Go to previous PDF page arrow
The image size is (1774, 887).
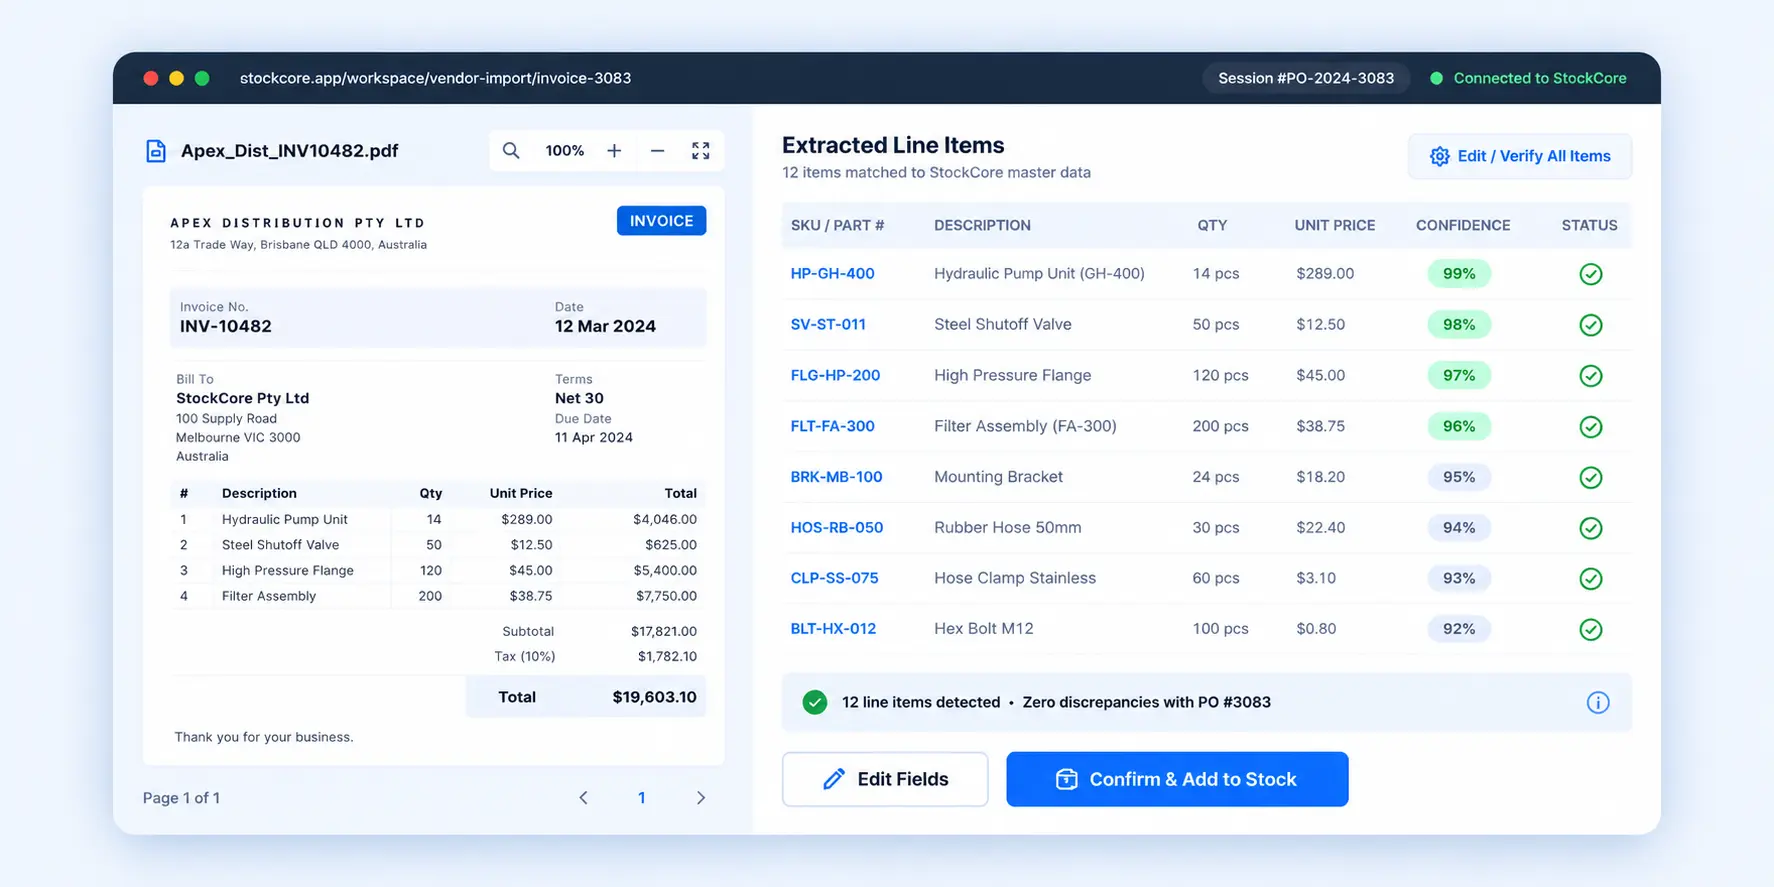tap(584, 798)
